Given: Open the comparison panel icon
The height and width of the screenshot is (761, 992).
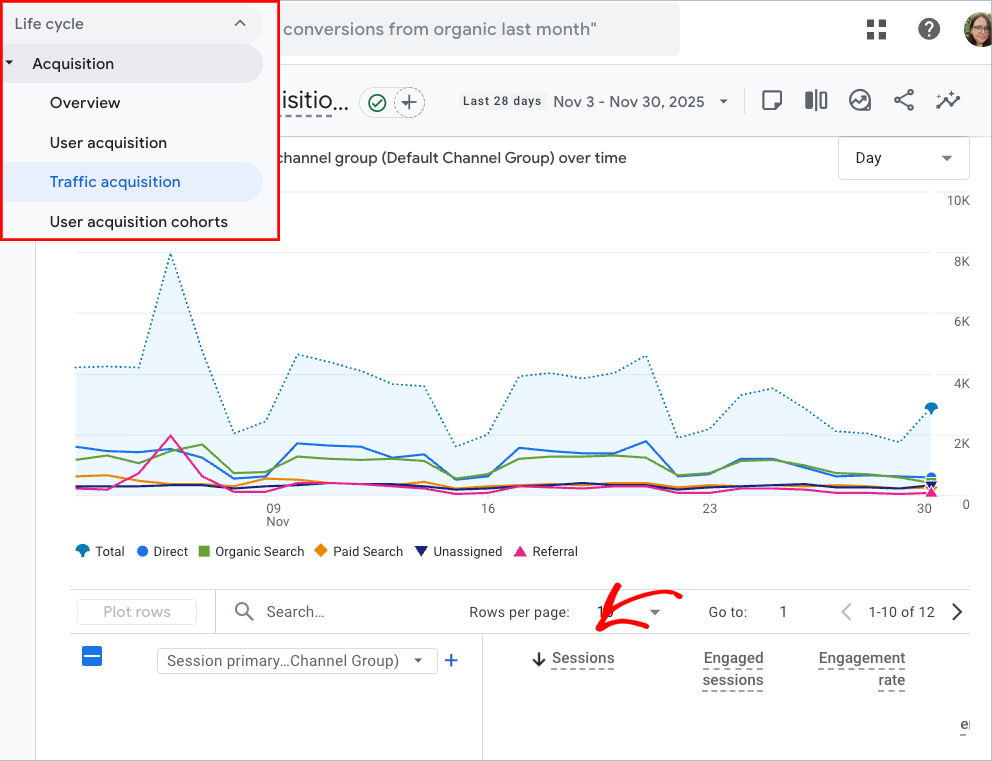Looking at the screenshot, I should [815, 100].
